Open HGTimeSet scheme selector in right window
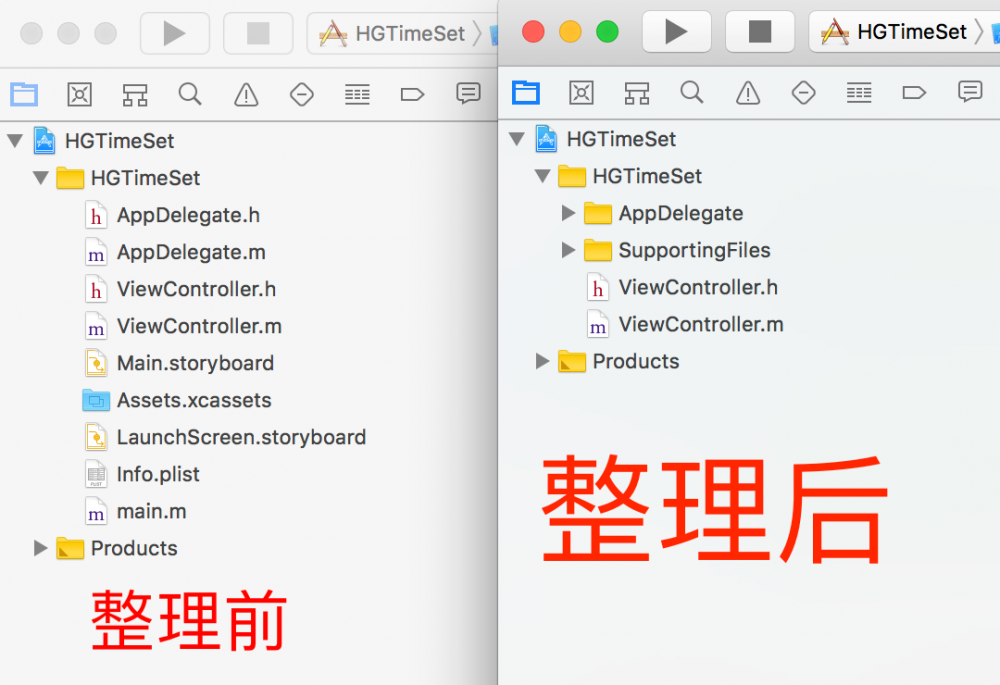 click(x=904, y=31)
